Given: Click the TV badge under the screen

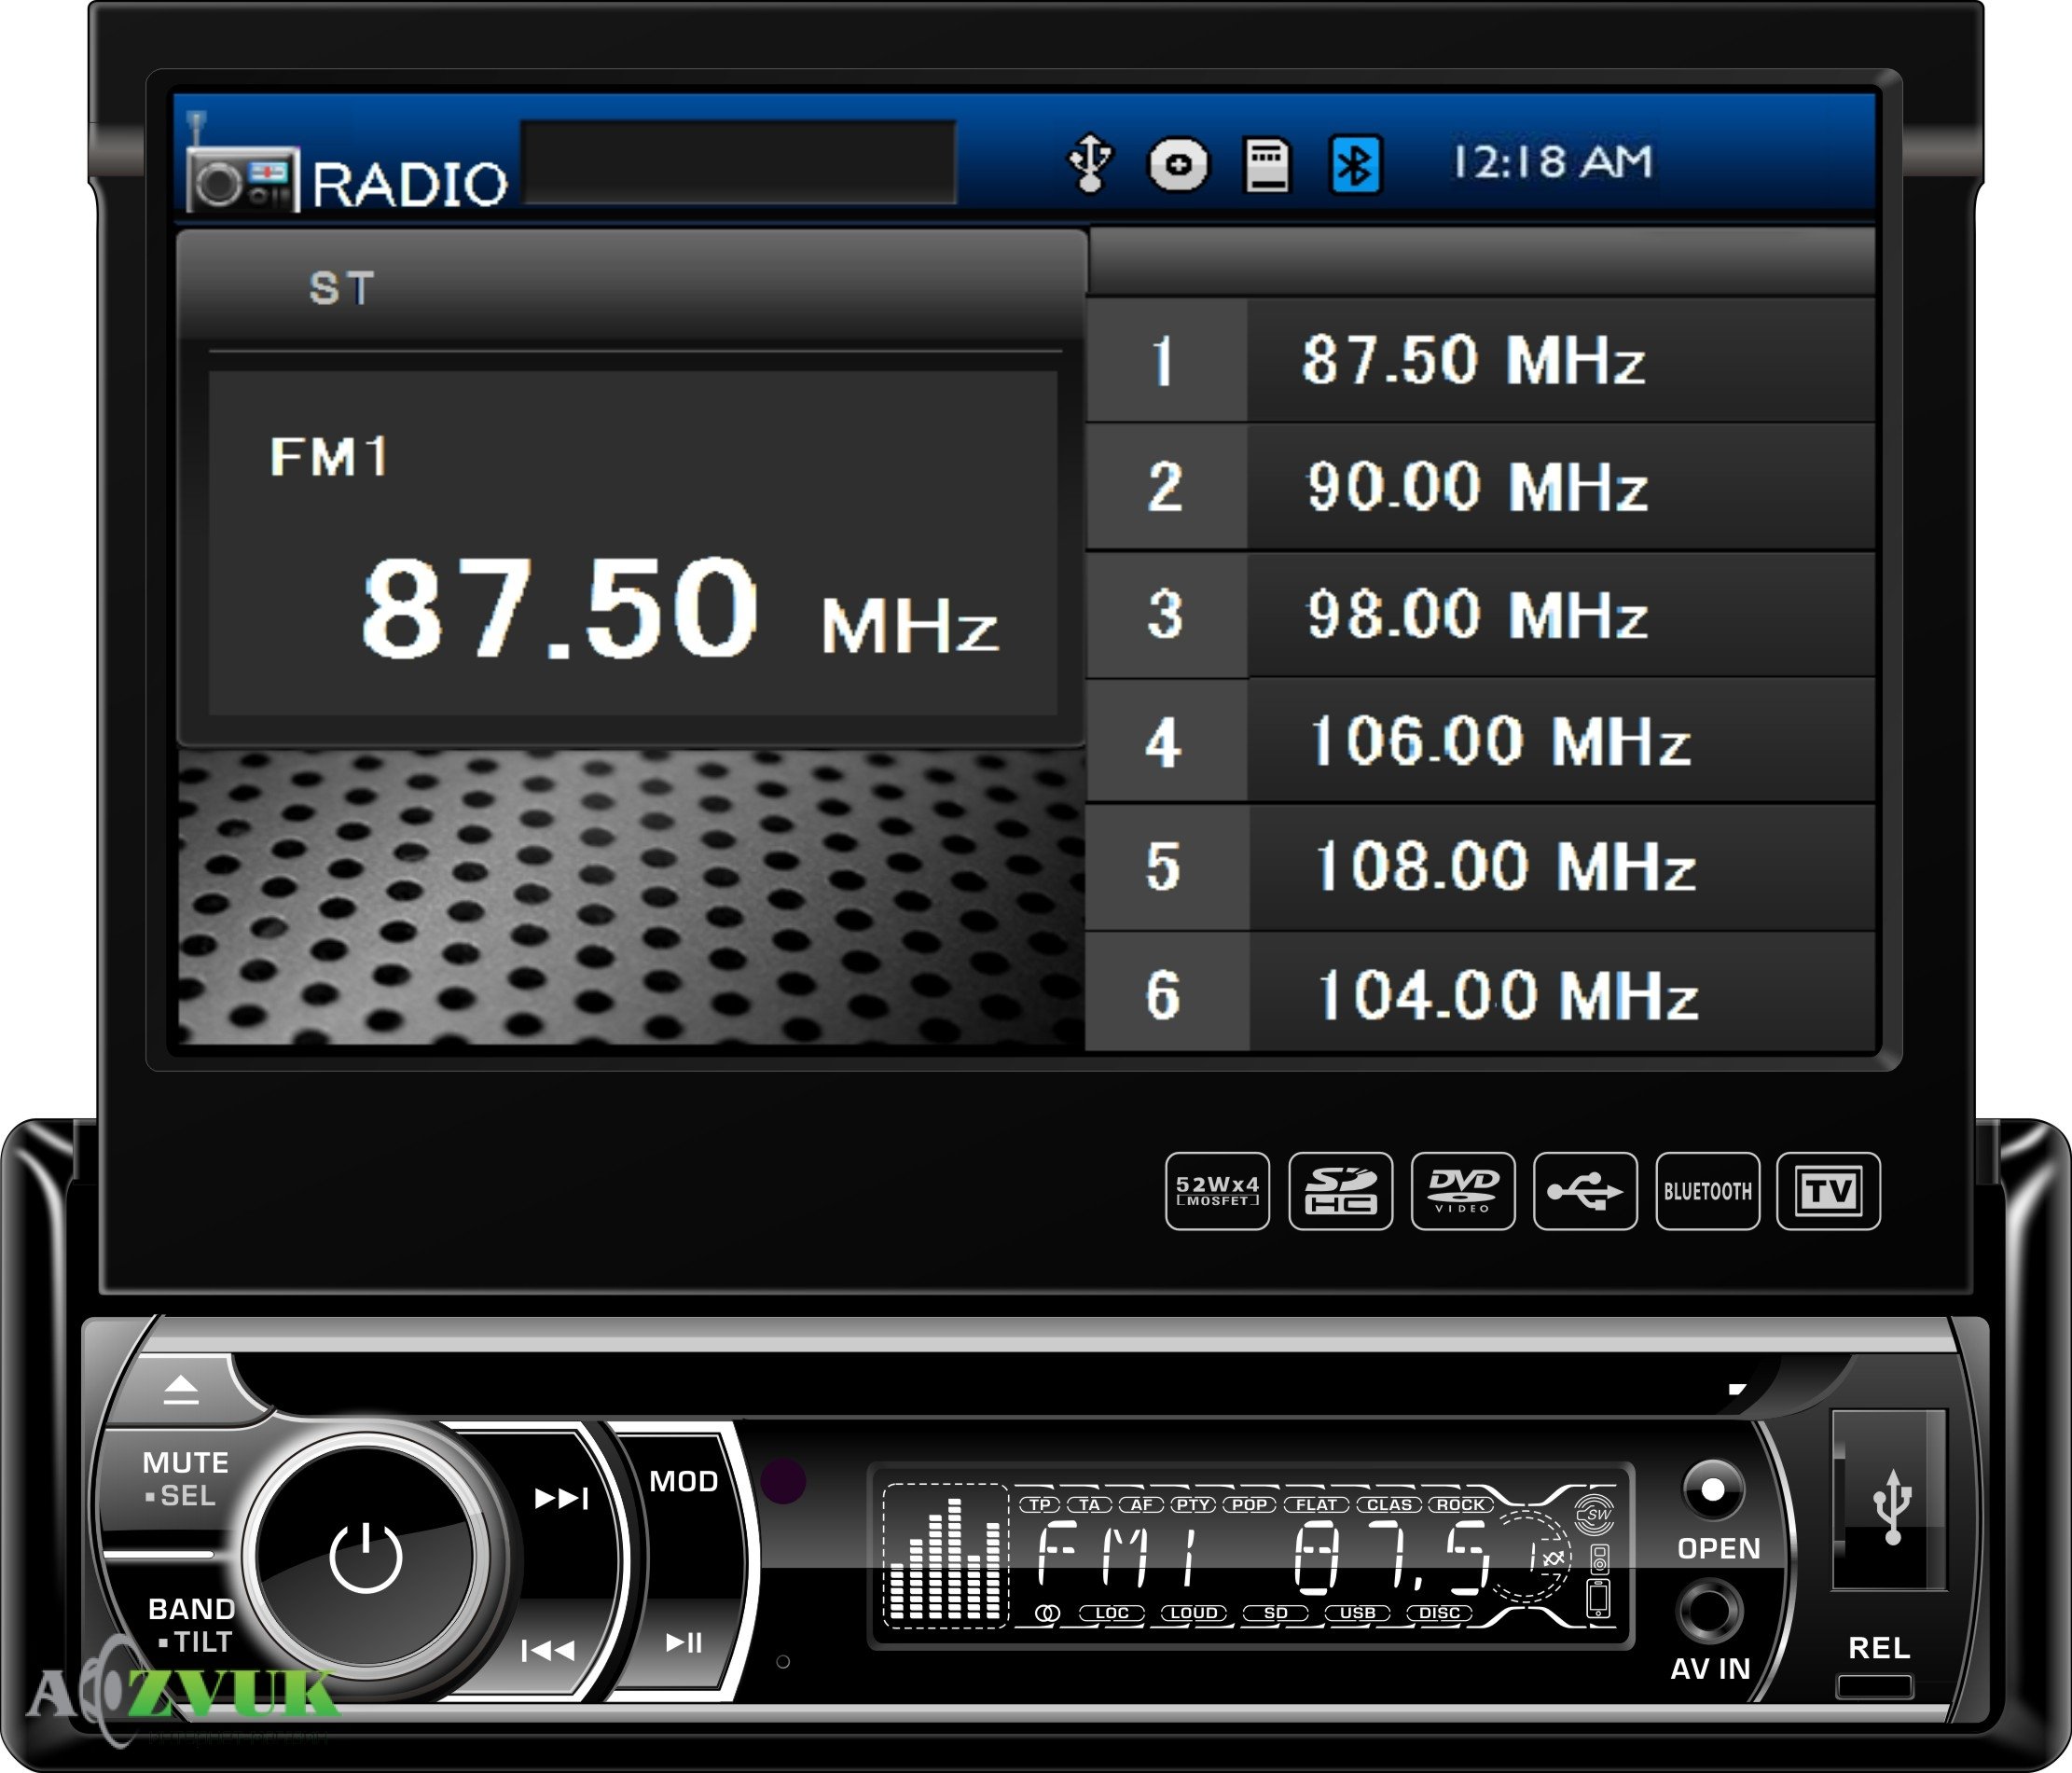Looking at the screenshot, I should pos(1829,1191).
